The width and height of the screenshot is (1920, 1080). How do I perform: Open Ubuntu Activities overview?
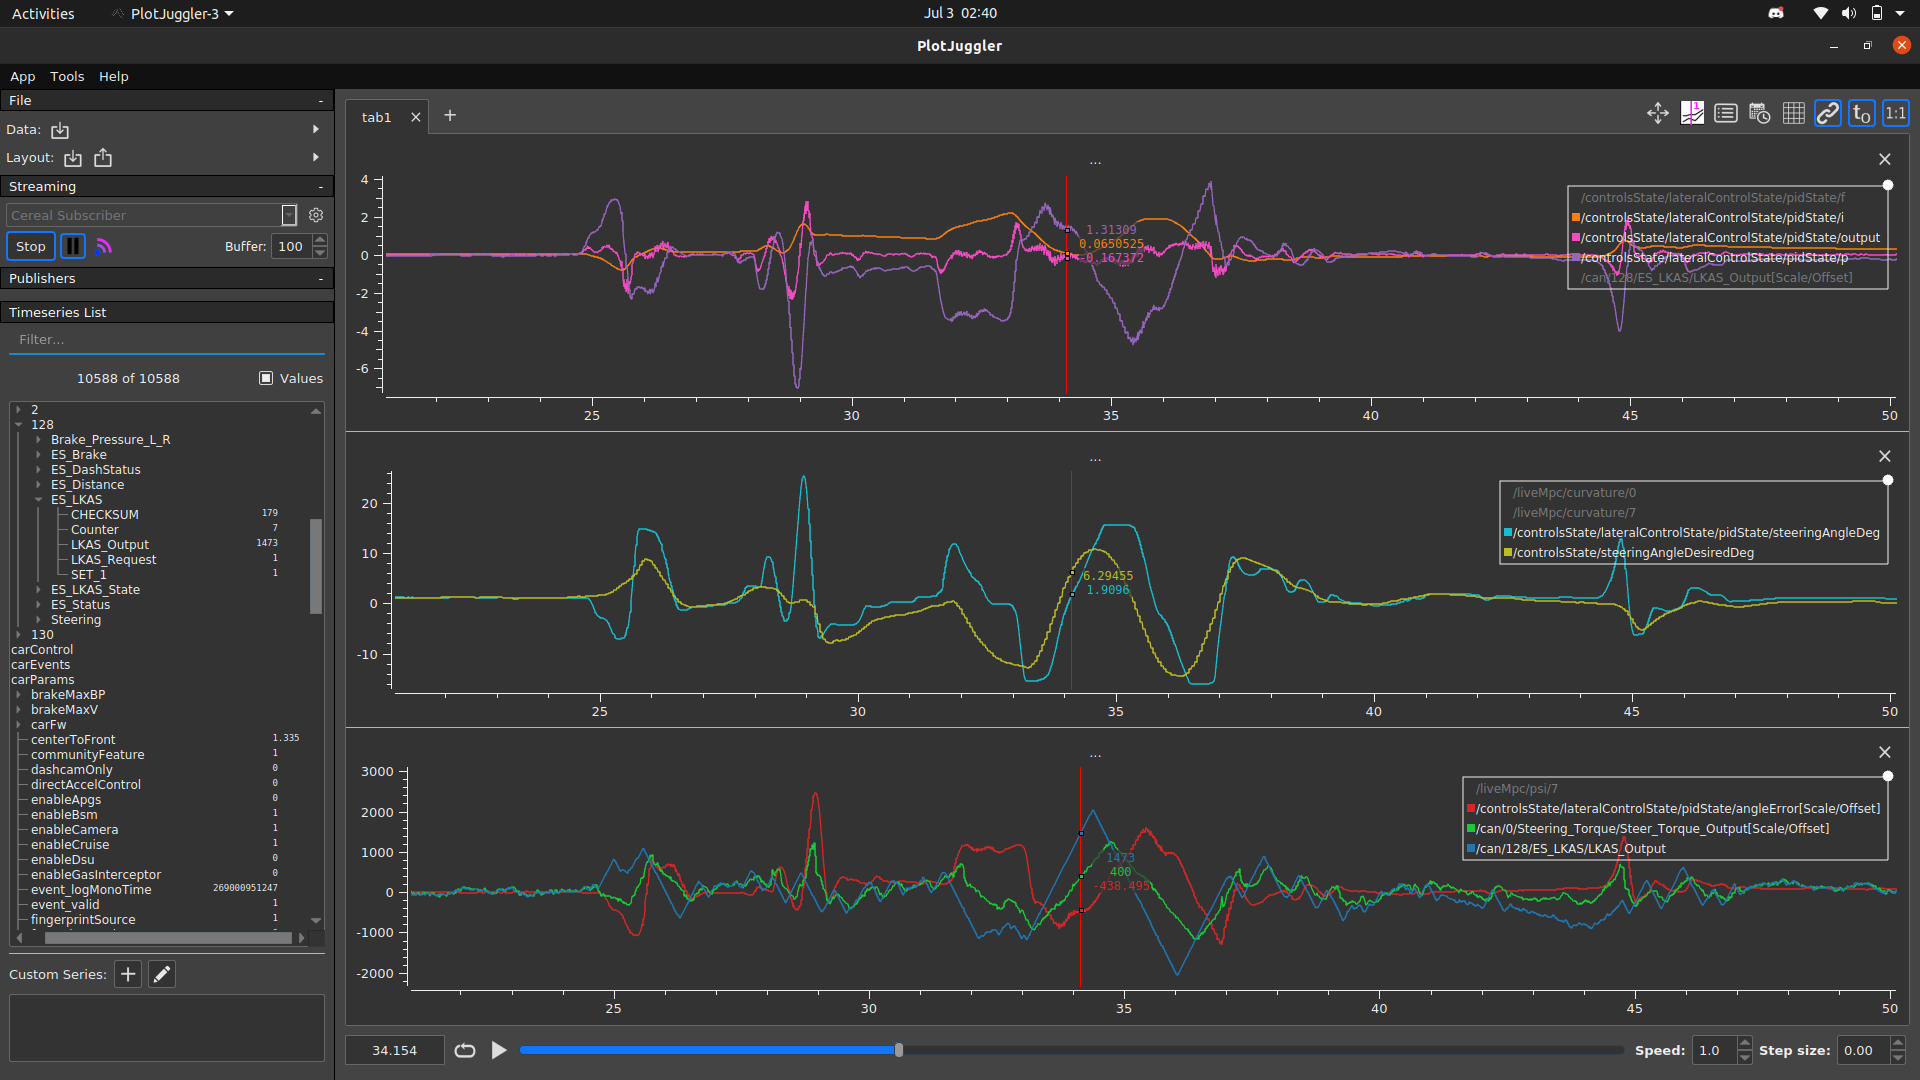43,13
